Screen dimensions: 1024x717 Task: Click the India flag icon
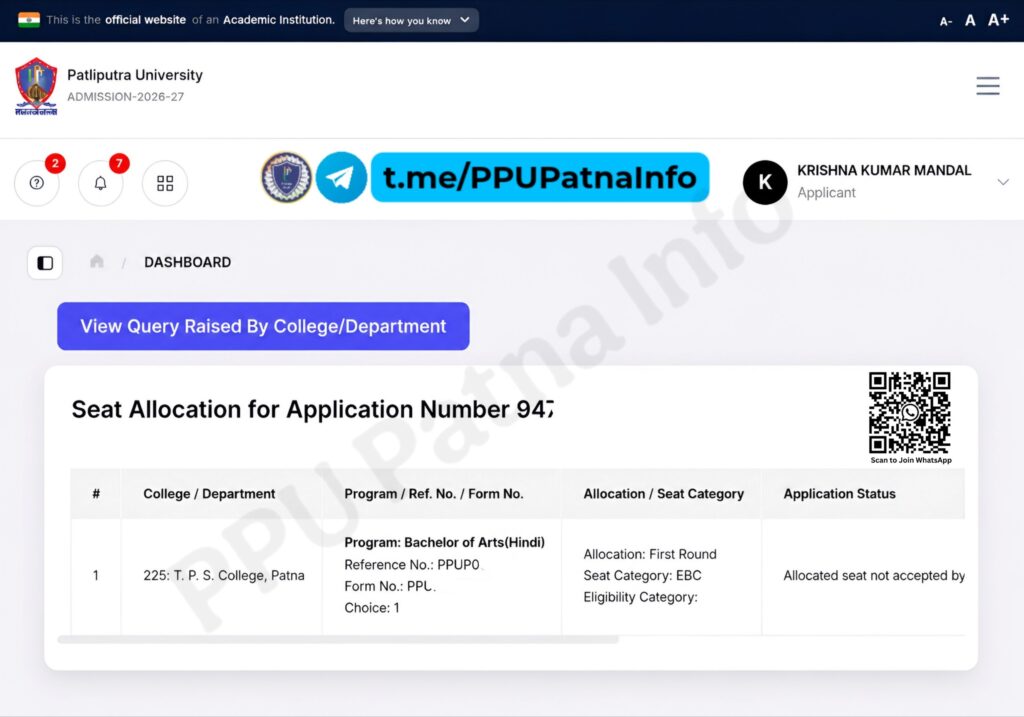tap(29, 20)
